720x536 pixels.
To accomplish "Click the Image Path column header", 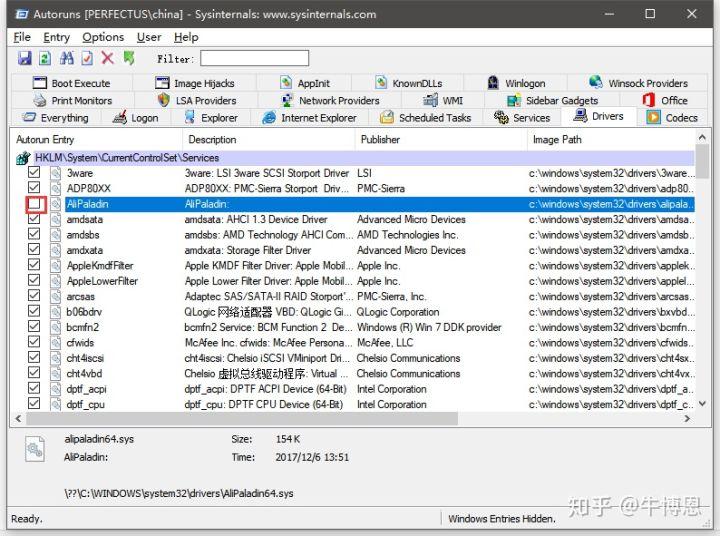I will [x=612, y=140].
